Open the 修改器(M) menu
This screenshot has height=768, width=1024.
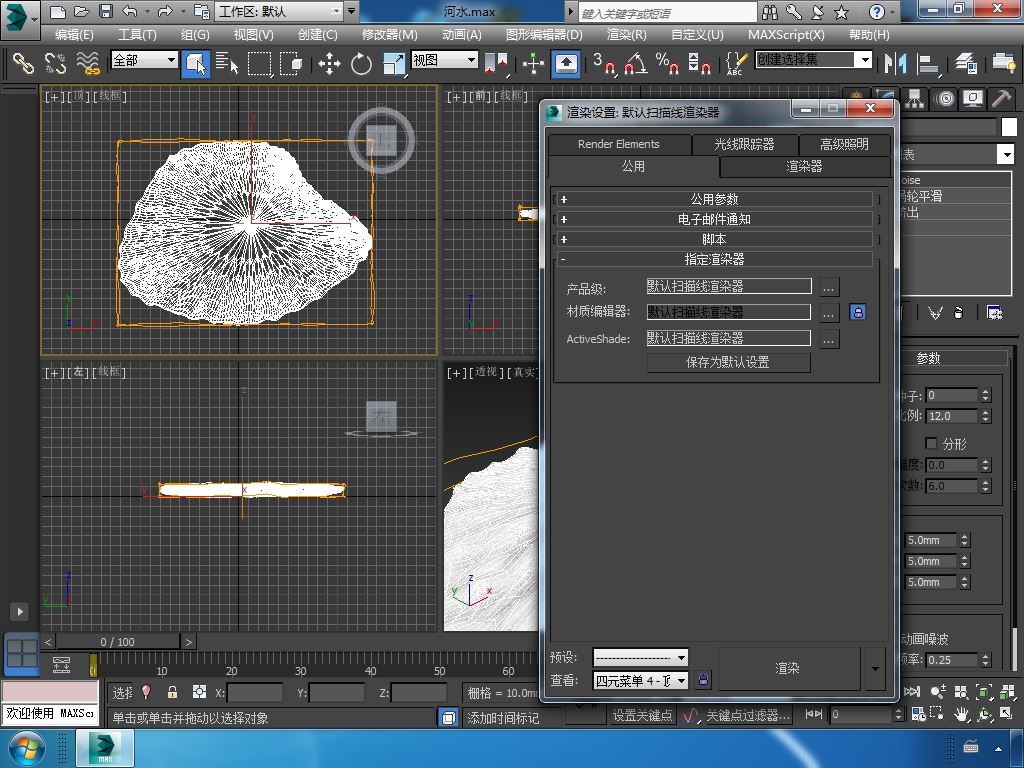[x=389, y=35]
